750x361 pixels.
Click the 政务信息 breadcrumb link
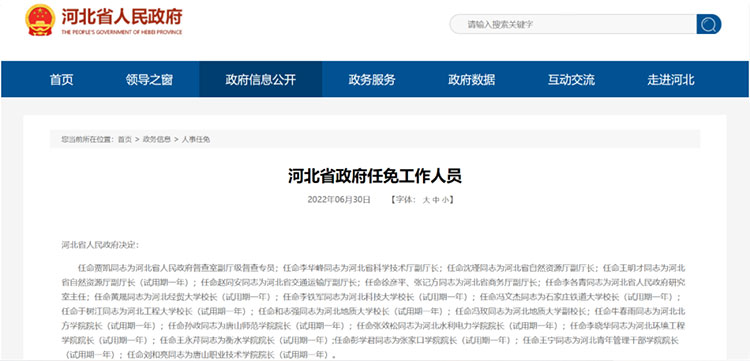(x=156, y=140)
